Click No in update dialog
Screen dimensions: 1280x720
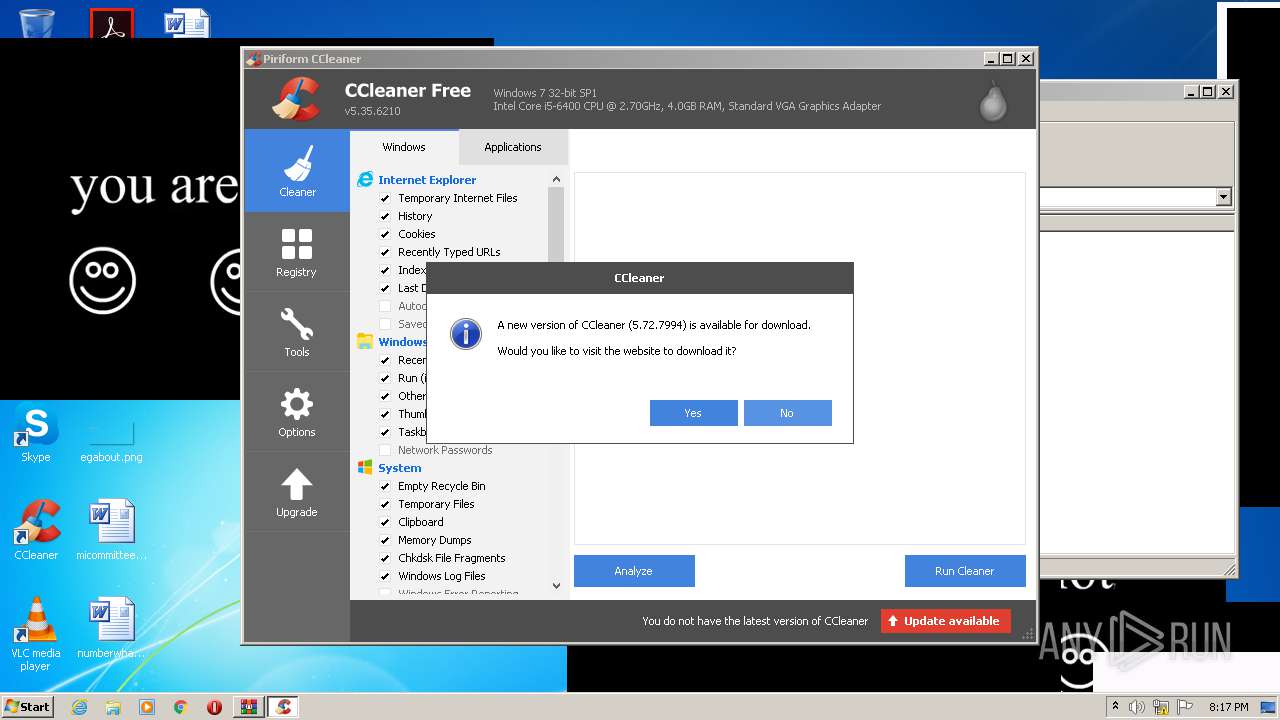point(787,413)
